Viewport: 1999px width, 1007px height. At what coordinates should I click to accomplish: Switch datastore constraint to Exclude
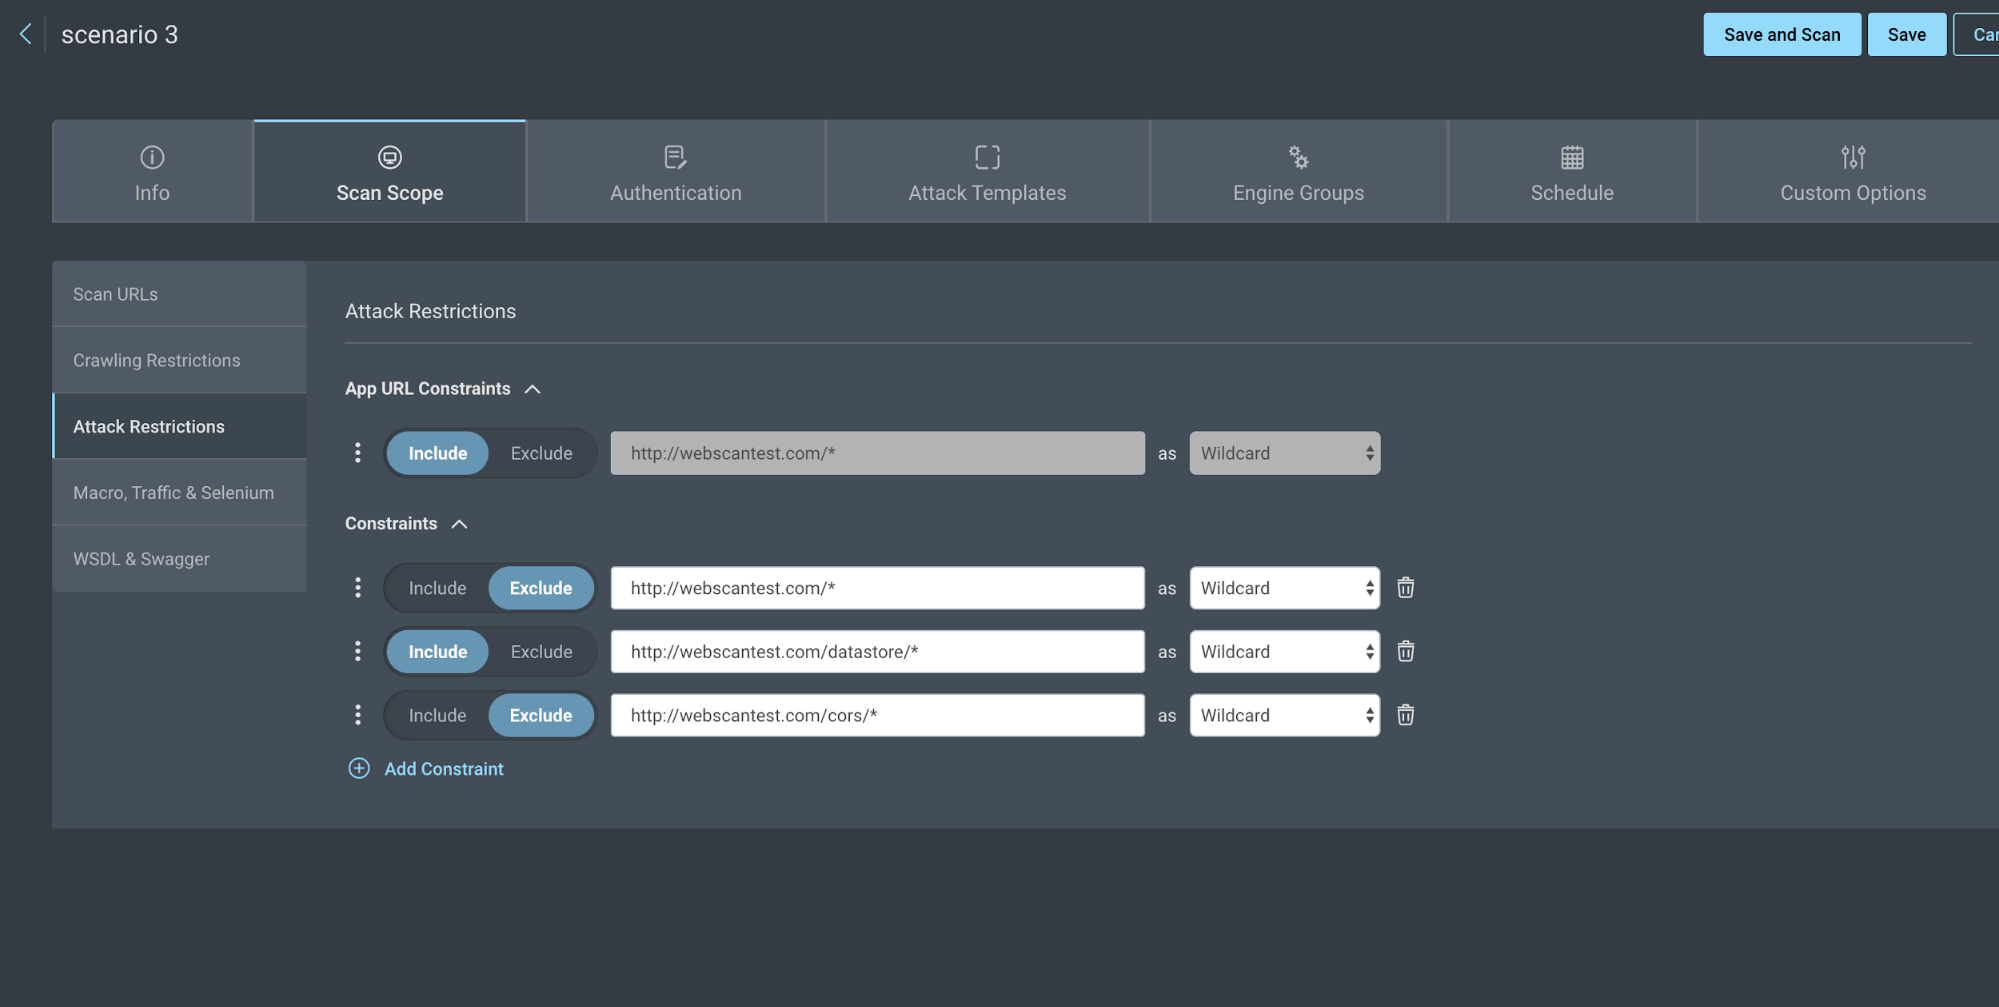click(x=541, y=651)
